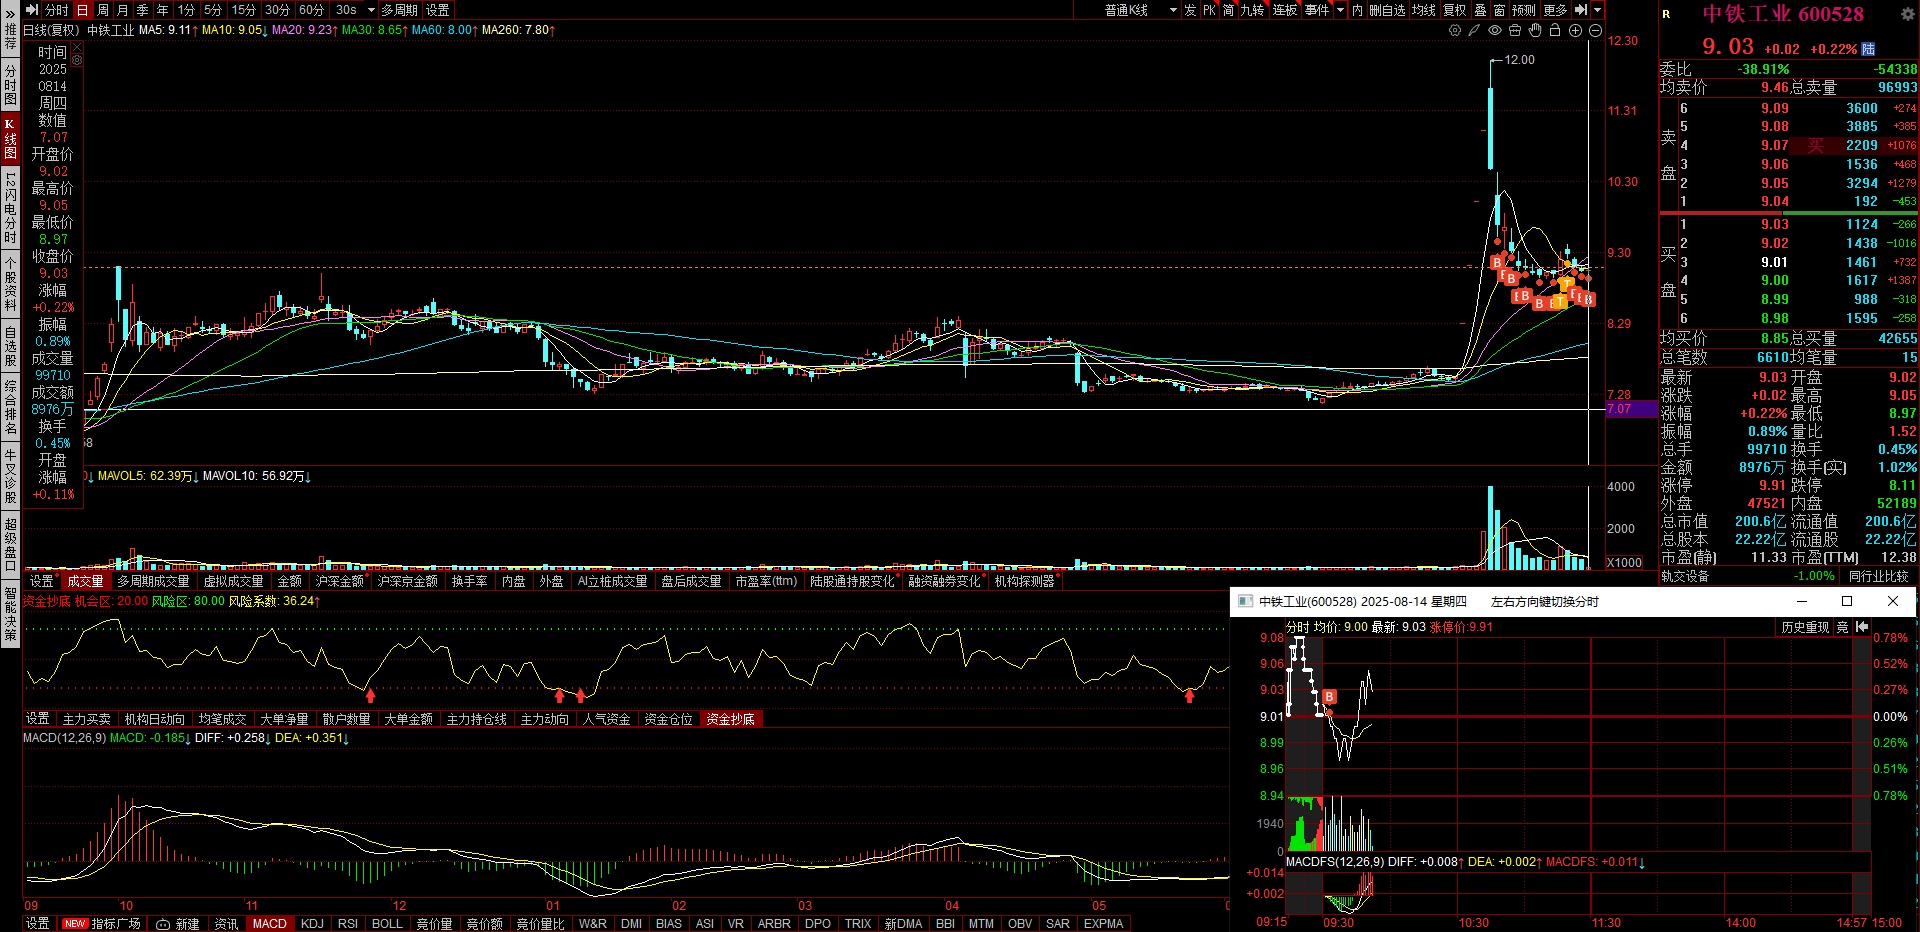This screenshot has width=1920, height=932.
Task: Click the rewind arrow in intraday window
Action: [1862, 627]
